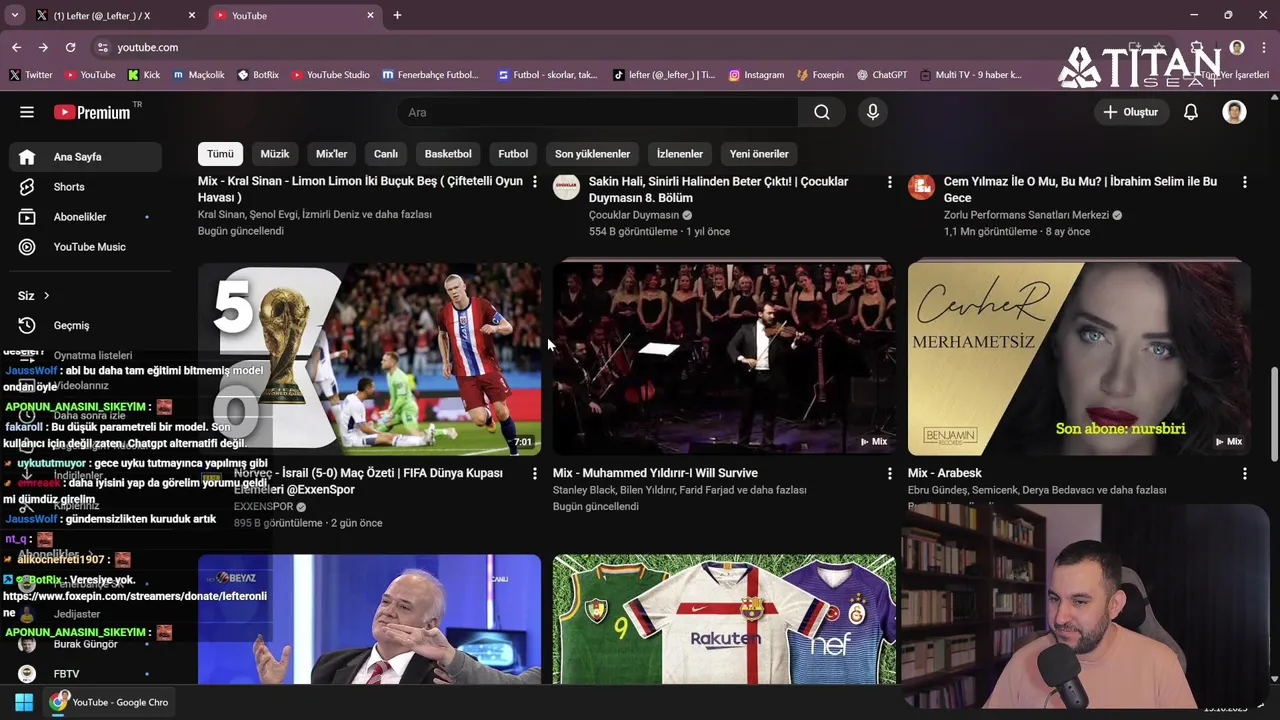The height and width of the screenshot is (720, 1280).
Task: Open the Mix - Kral Sinan title link
Action: point(360,189)
